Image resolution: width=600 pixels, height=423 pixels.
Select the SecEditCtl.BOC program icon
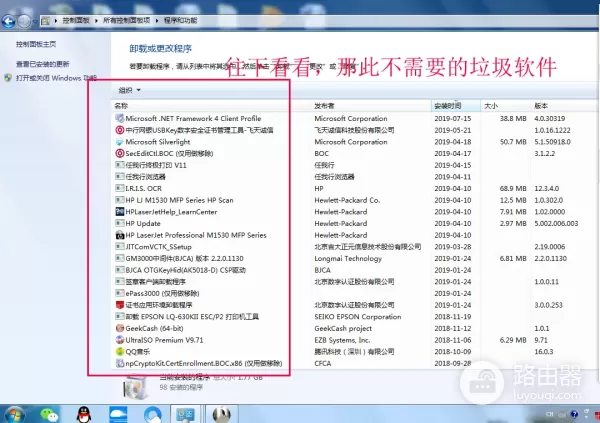(120, 154)
